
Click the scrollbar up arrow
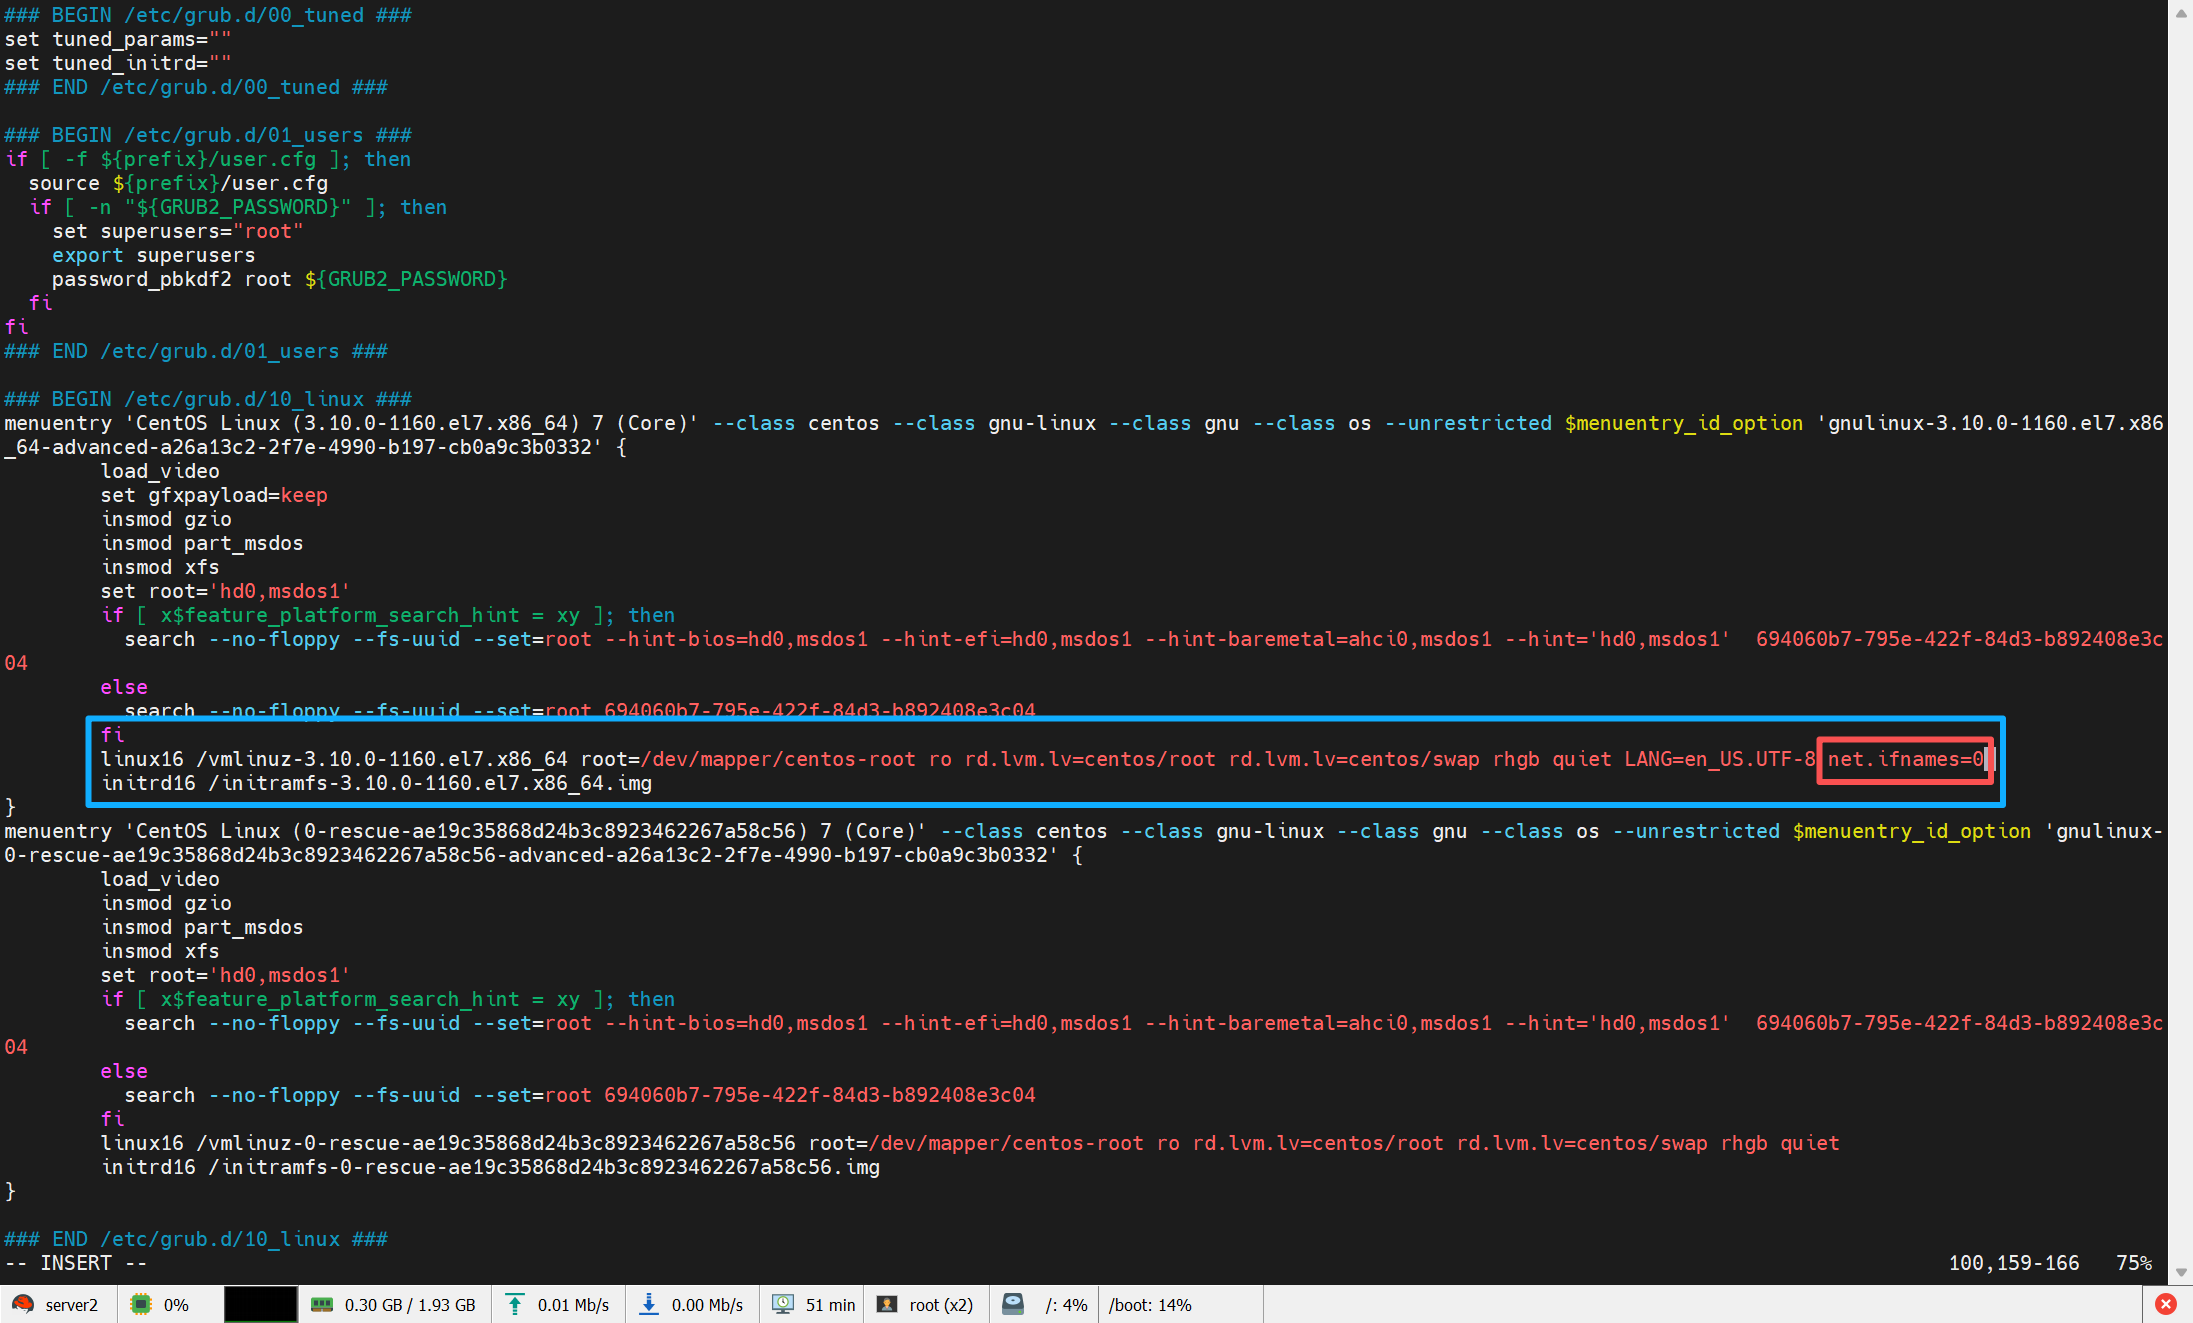point(2181,13)
